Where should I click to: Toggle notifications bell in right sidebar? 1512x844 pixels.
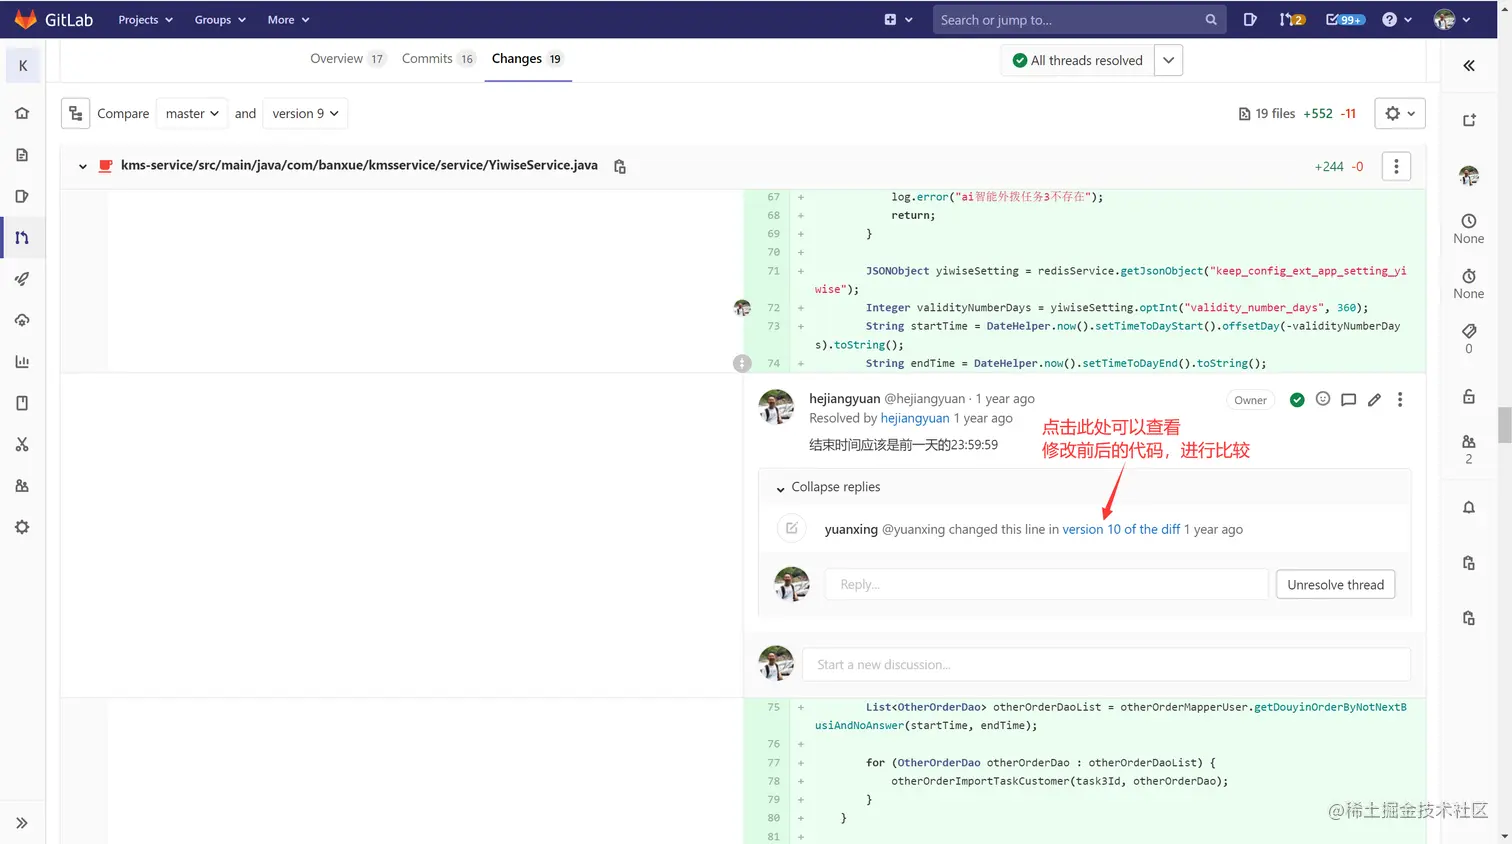(1469, 508)
